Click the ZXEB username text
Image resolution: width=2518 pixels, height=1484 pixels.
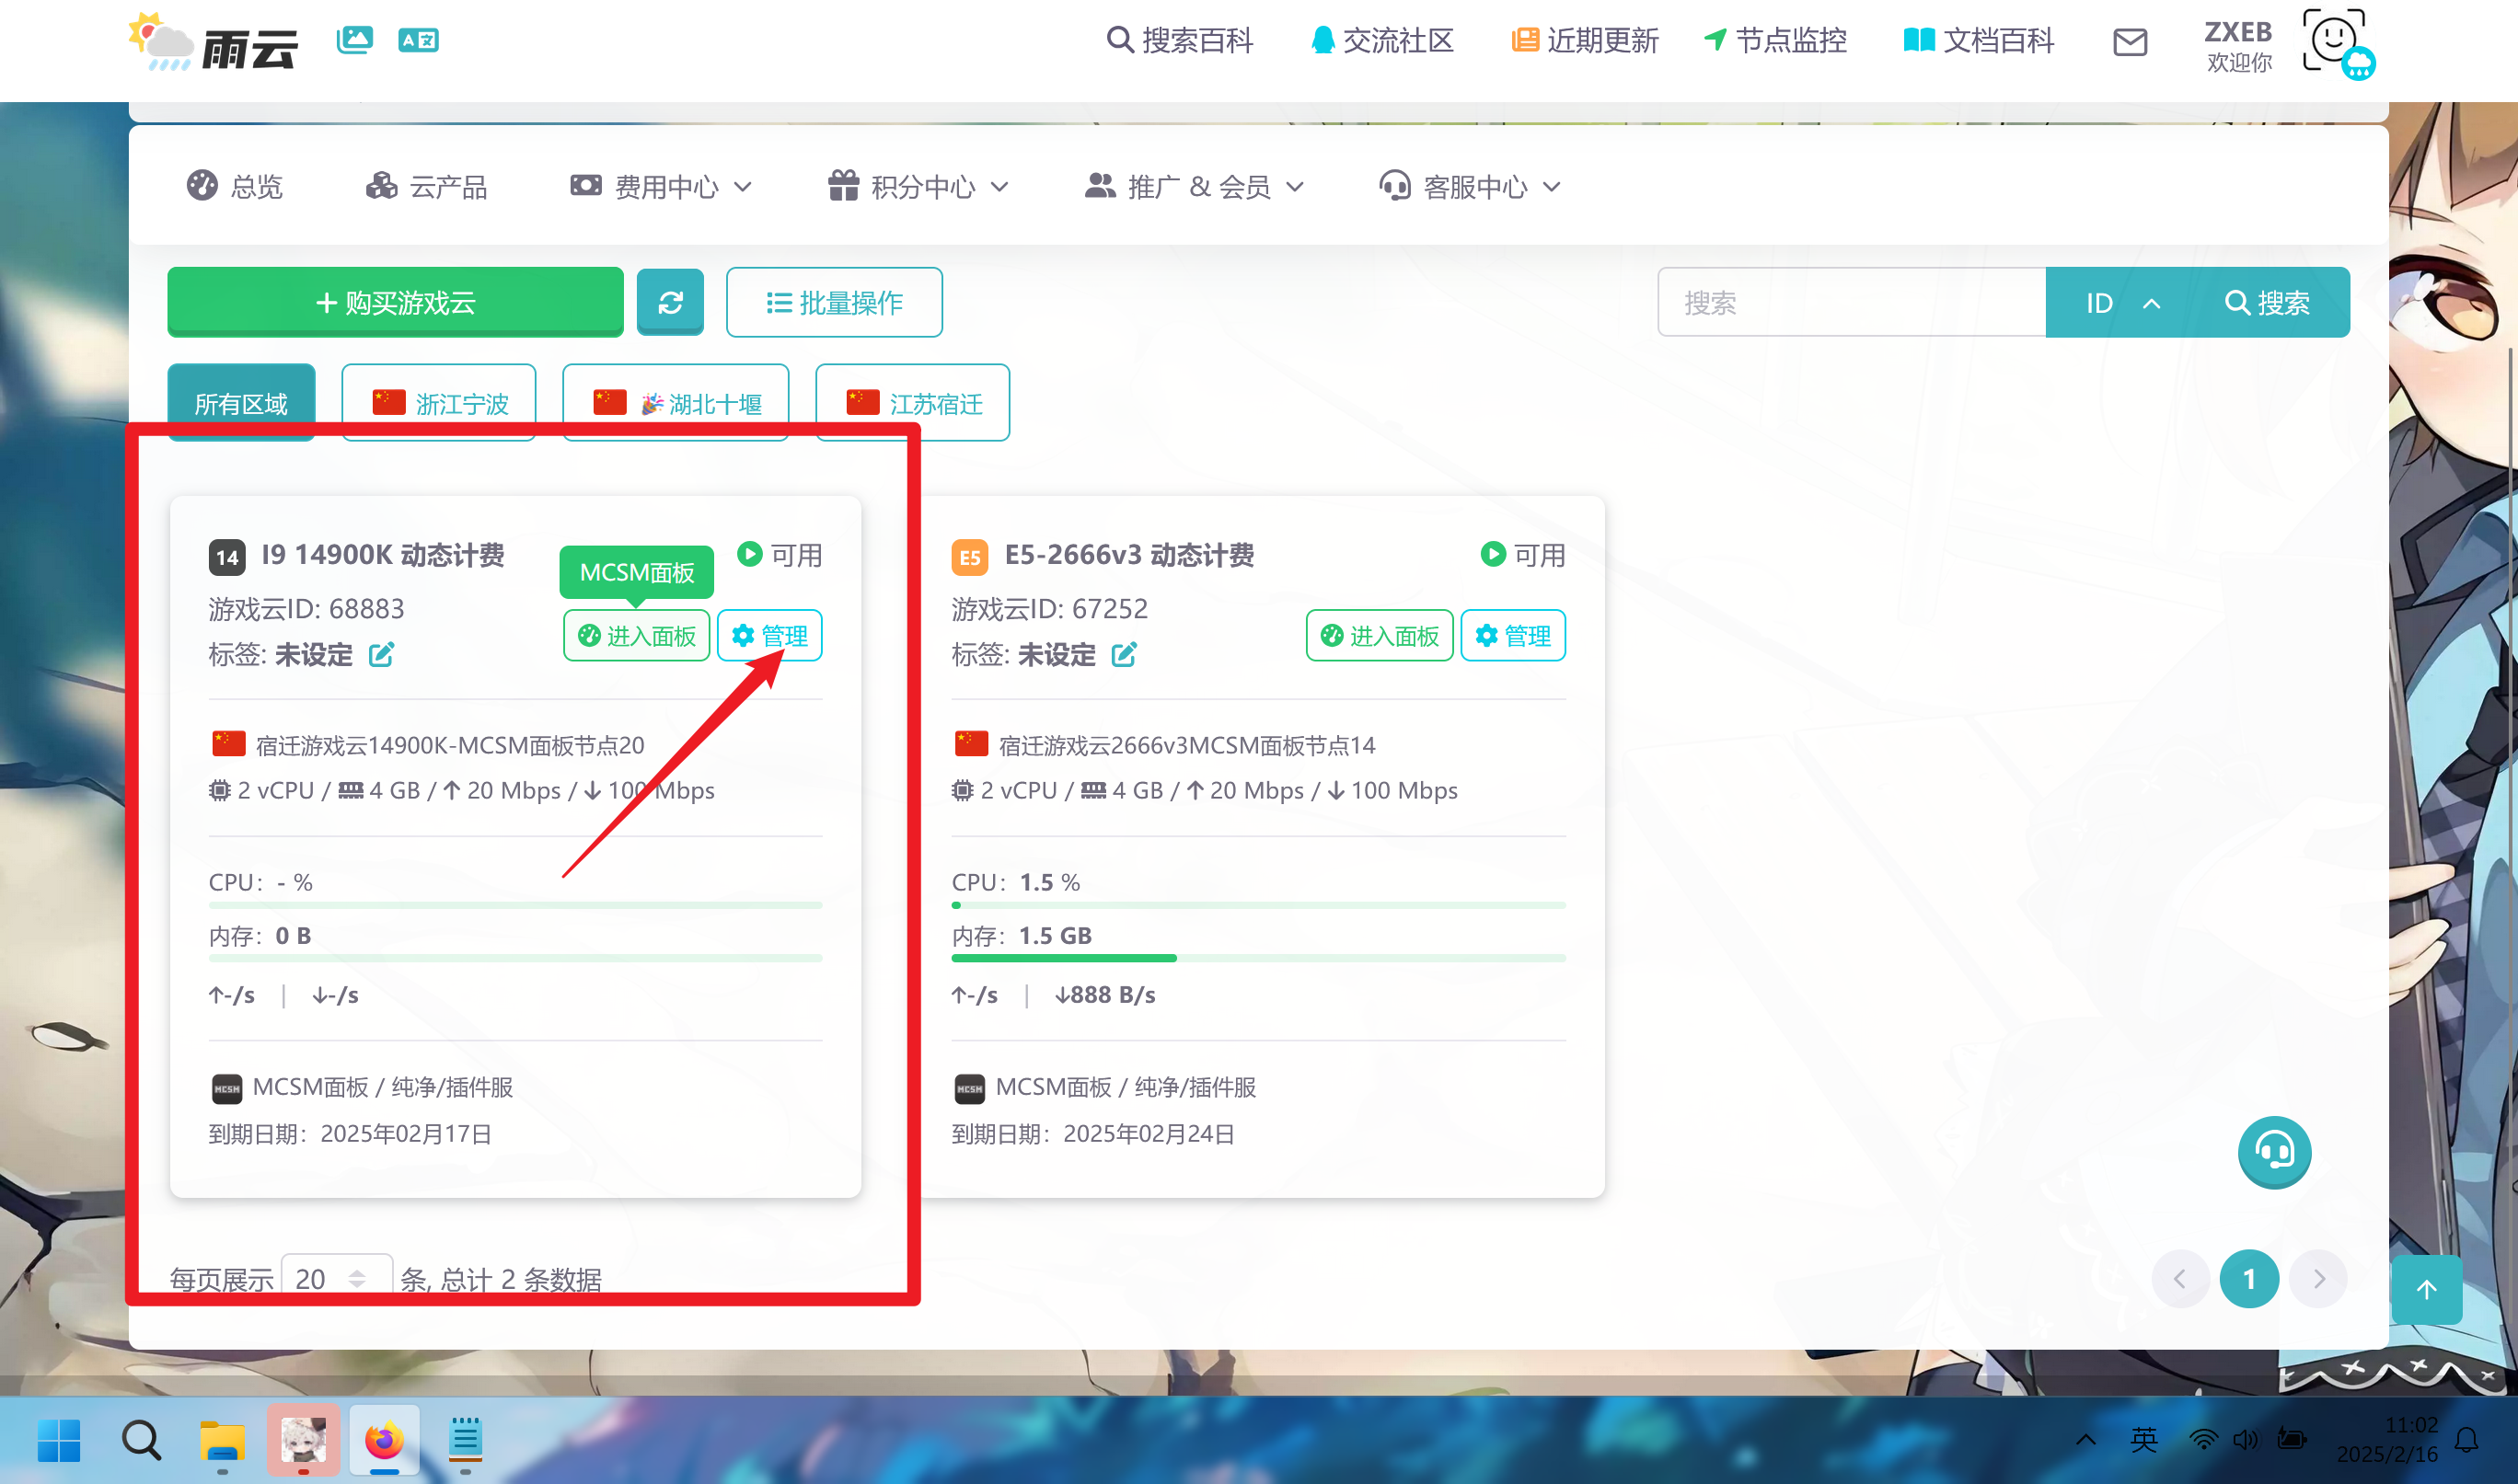(2238, 32)
